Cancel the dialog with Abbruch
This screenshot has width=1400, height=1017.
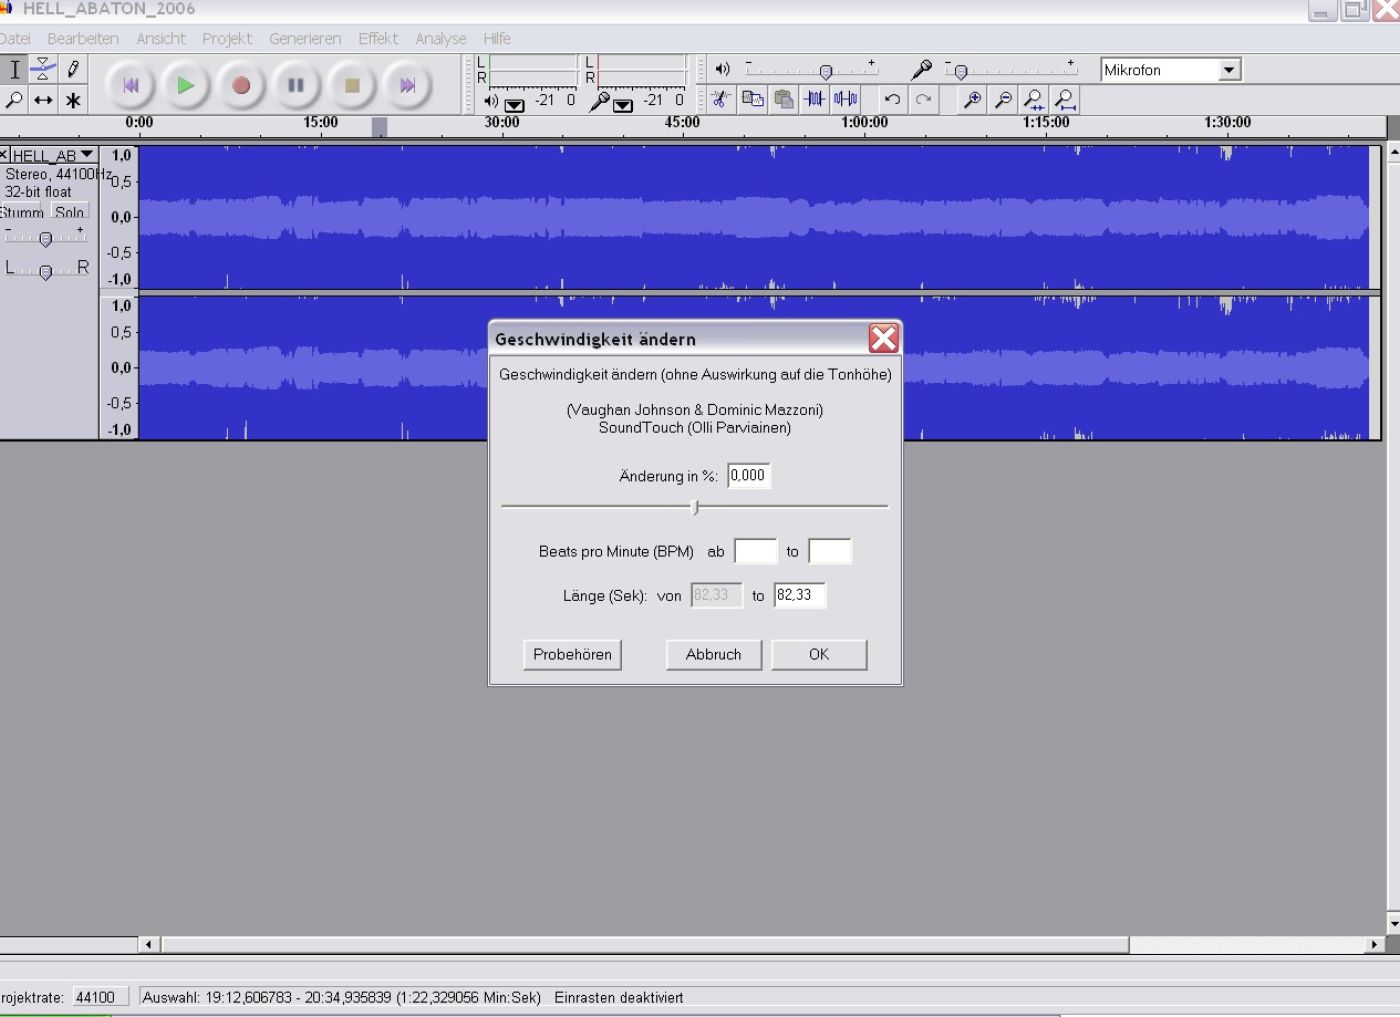713,654
